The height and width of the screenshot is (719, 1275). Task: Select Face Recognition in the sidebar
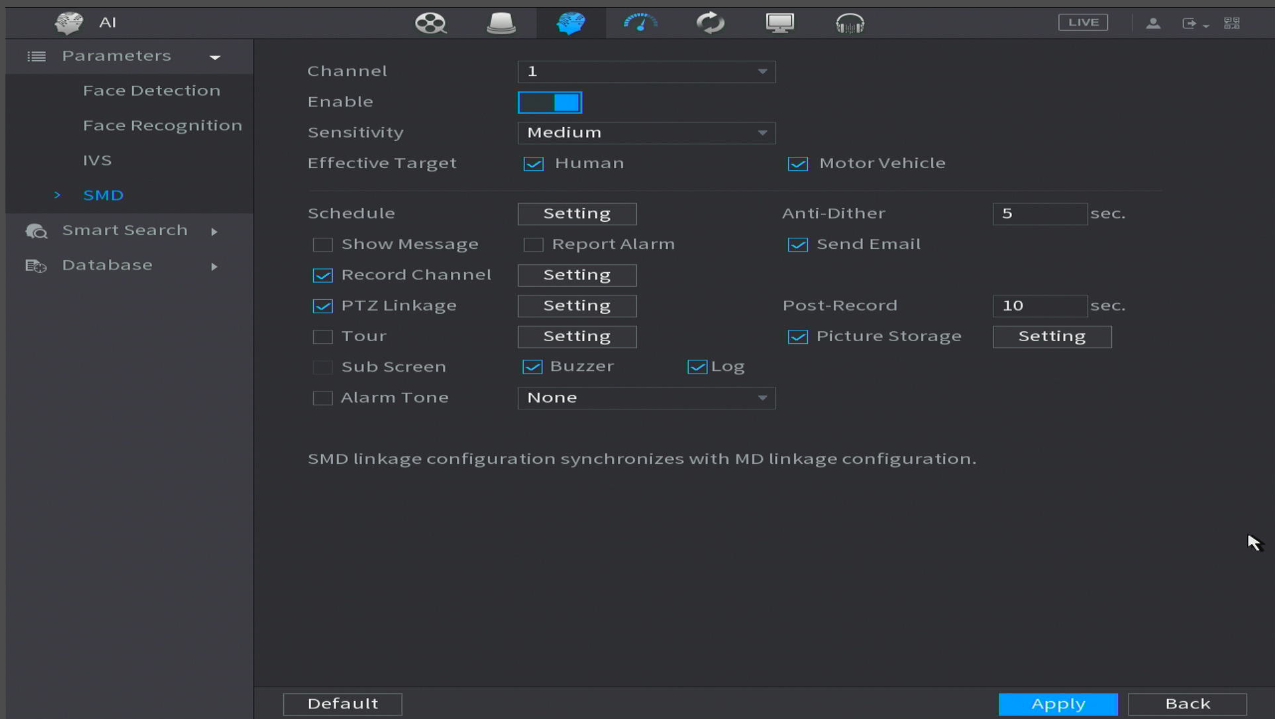click(x=163, y=125)
